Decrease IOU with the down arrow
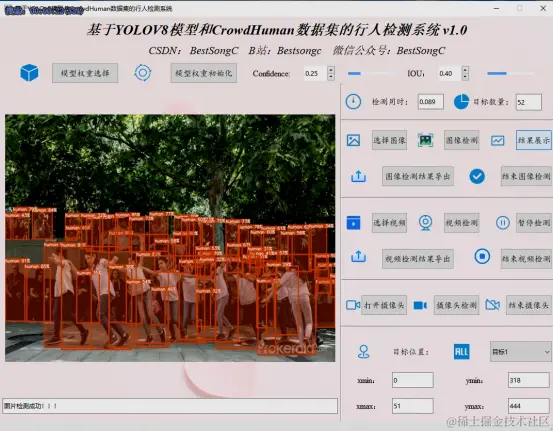Screen dimensions: 554x432 [x=465, y=77]
